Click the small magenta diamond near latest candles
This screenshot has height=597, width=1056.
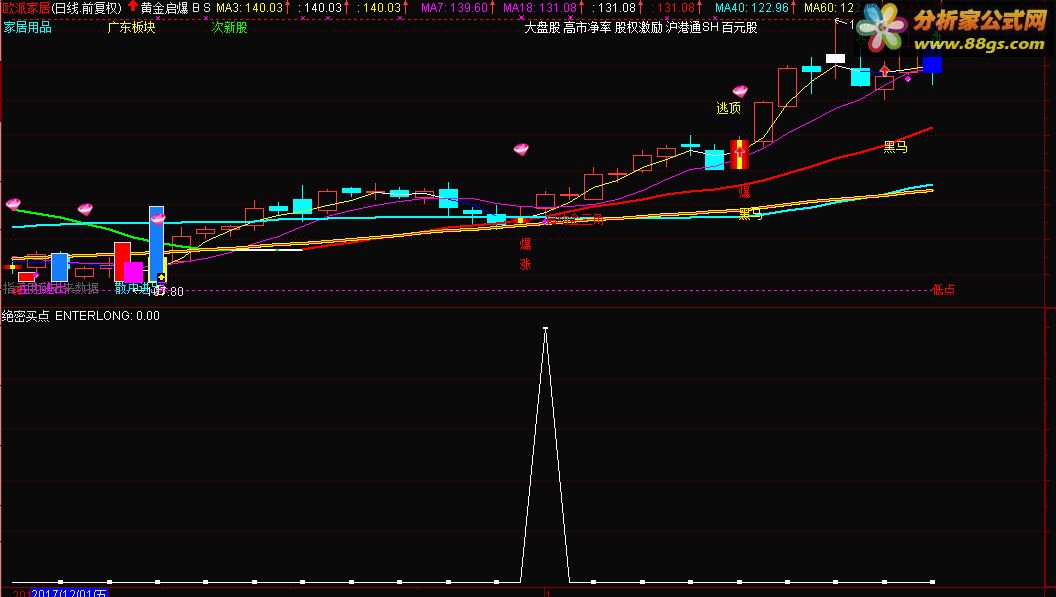908,80
